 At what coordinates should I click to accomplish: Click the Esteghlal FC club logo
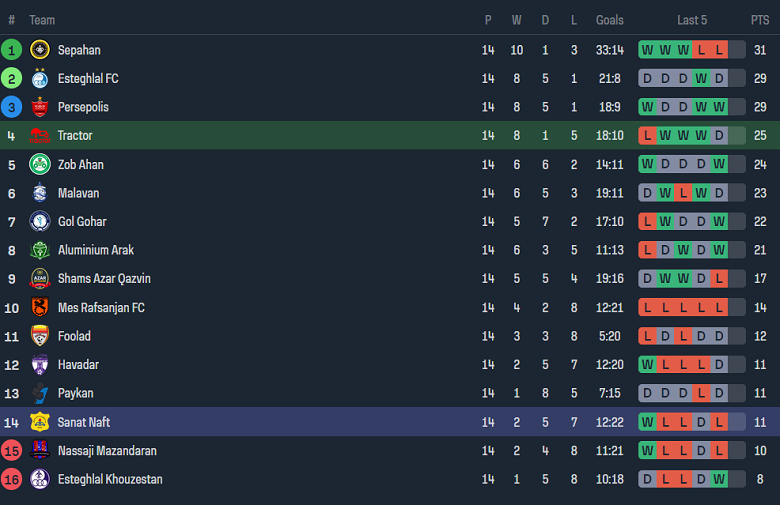(40, 78)
